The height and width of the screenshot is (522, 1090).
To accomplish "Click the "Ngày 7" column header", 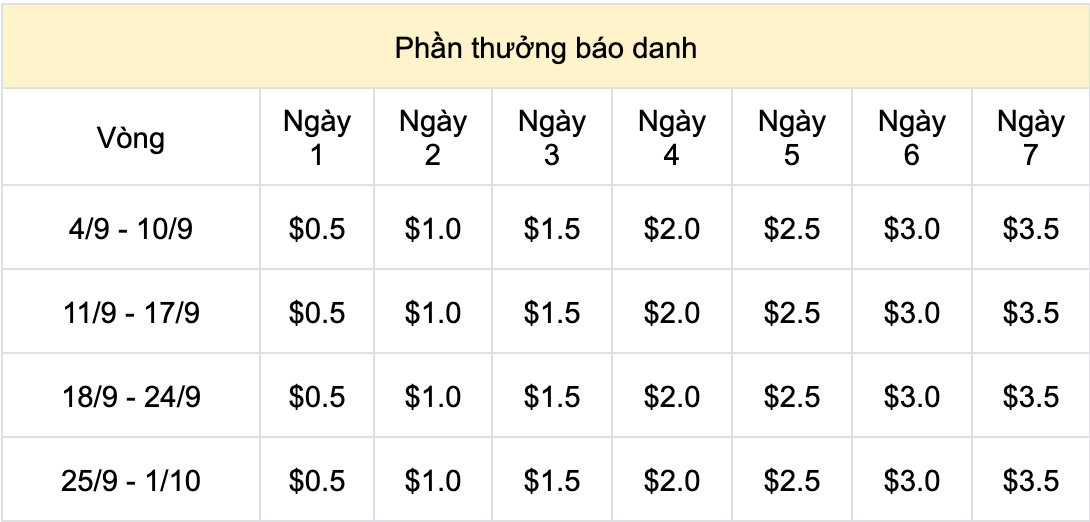I will point(1030,138).
